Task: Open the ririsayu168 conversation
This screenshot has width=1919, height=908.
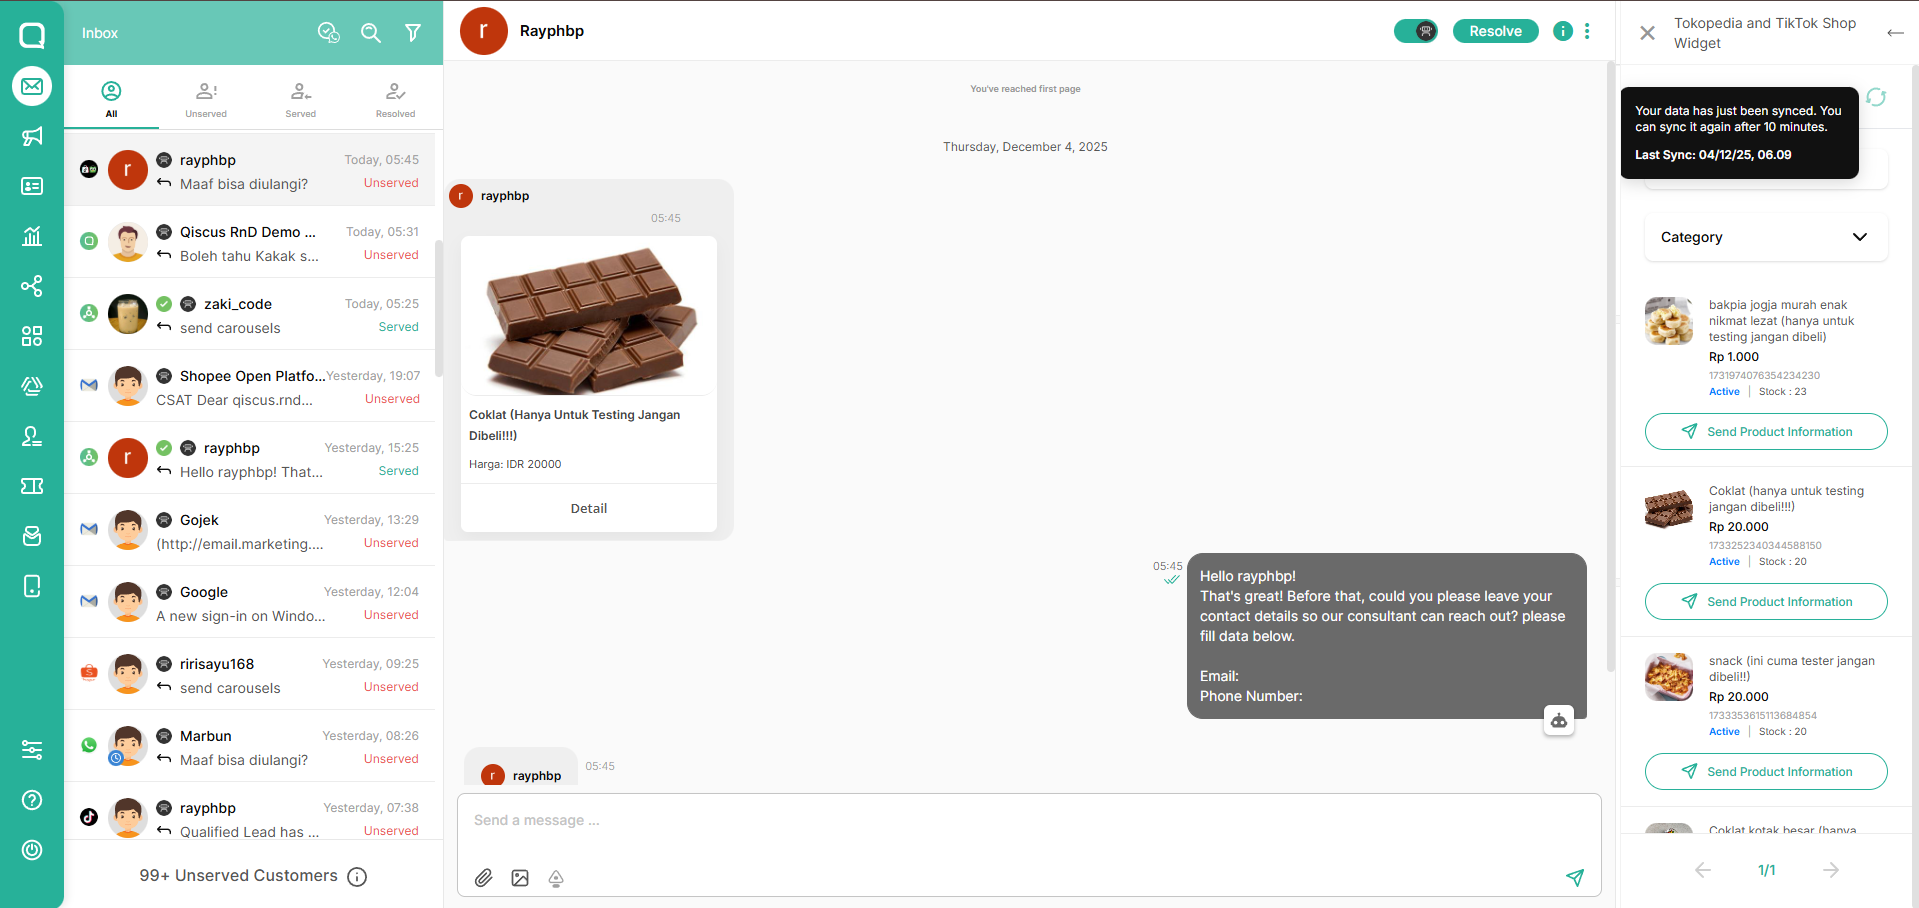Action: 250,675
